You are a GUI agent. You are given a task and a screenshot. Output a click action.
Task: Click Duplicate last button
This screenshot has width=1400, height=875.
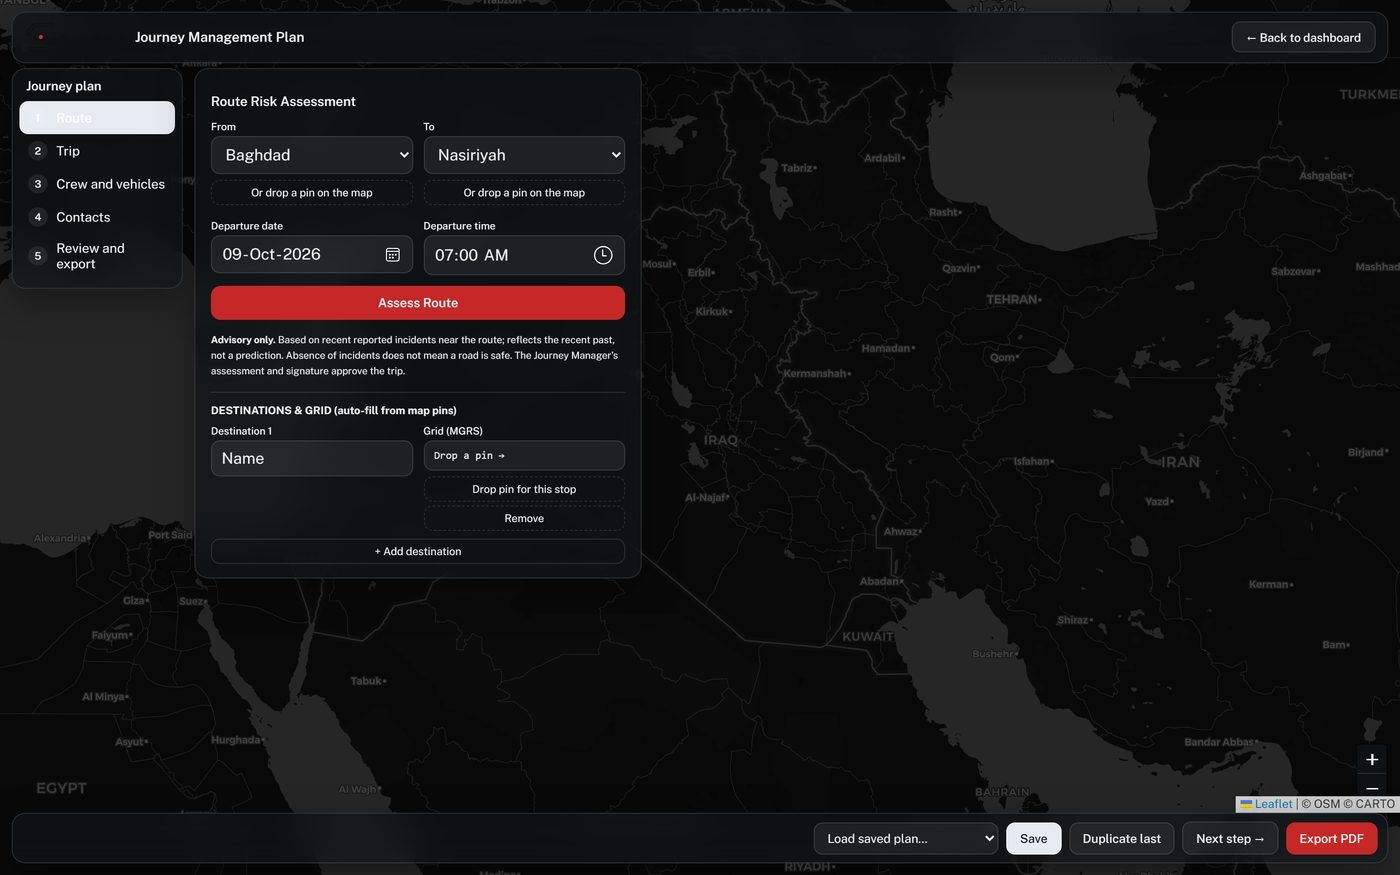tap(1122, 838)
